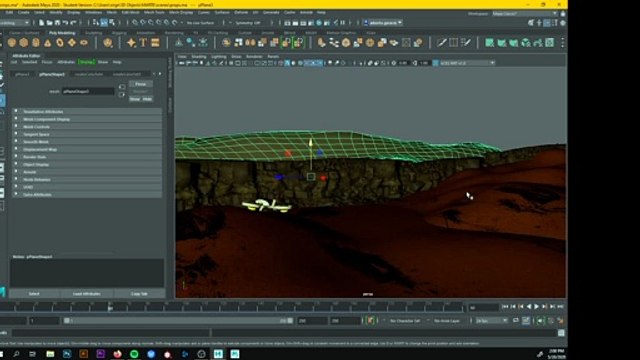Select the polygon cone shelf icon

[48, 42]
